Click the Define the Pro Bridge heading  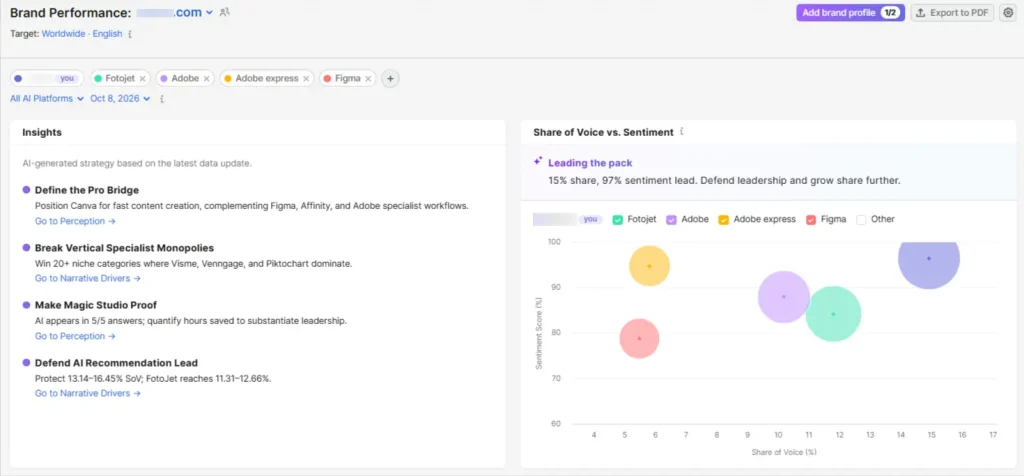pos(87,190)
